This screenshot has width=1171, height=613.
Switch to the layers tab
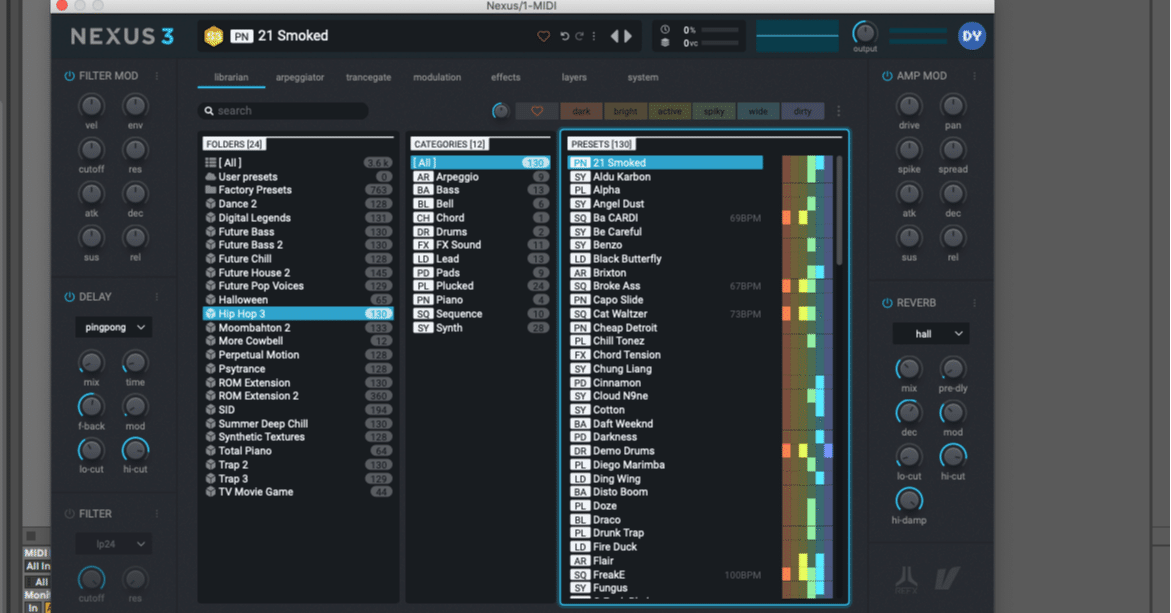click(x=574, y=77)
